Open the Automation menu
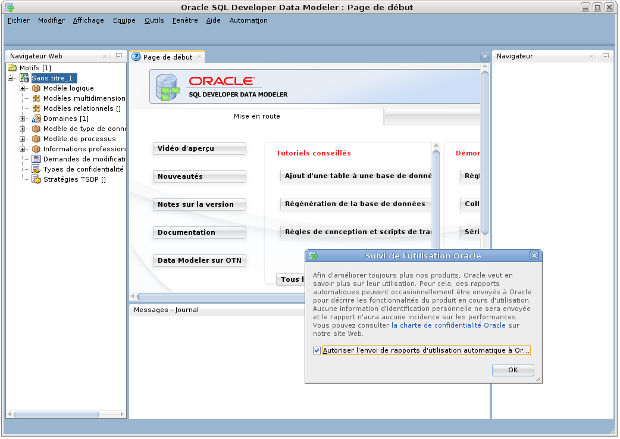Image resolution: width=620 pixels, height=439 pixels. (x=248, y=21)
